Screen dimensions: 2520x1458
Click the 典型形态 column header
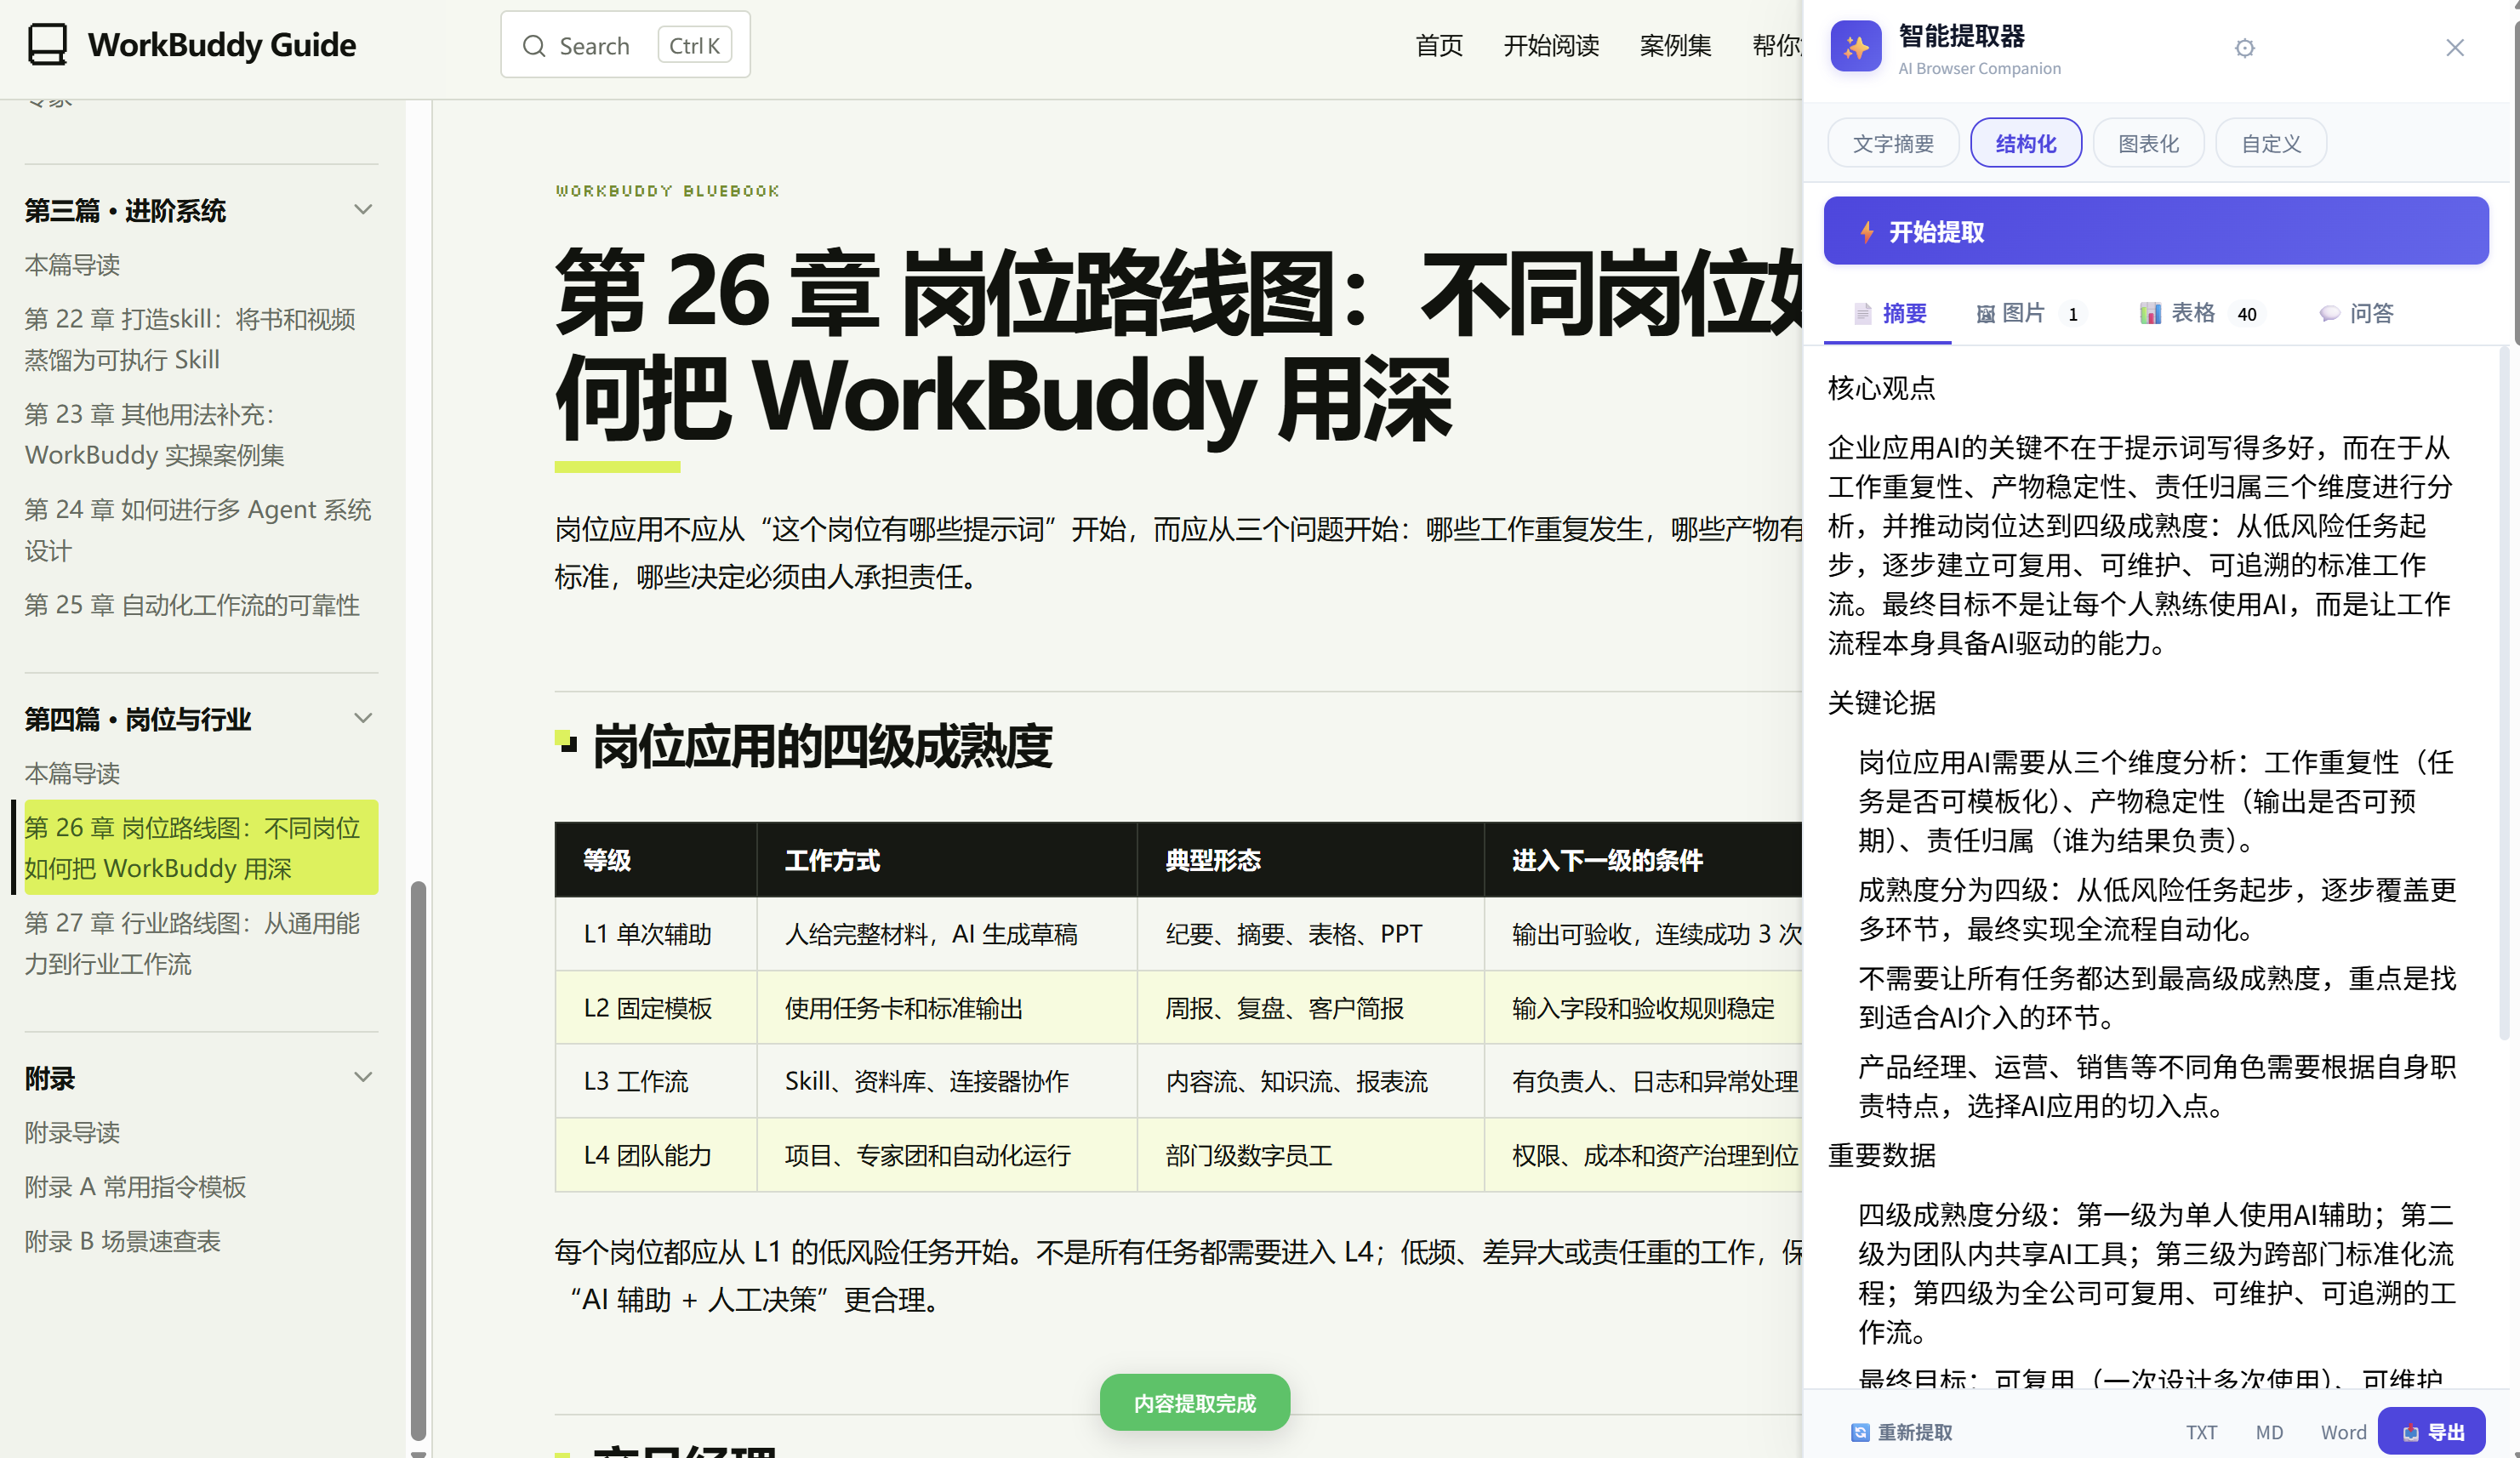pyautogui.click(x=1310, y=860)
